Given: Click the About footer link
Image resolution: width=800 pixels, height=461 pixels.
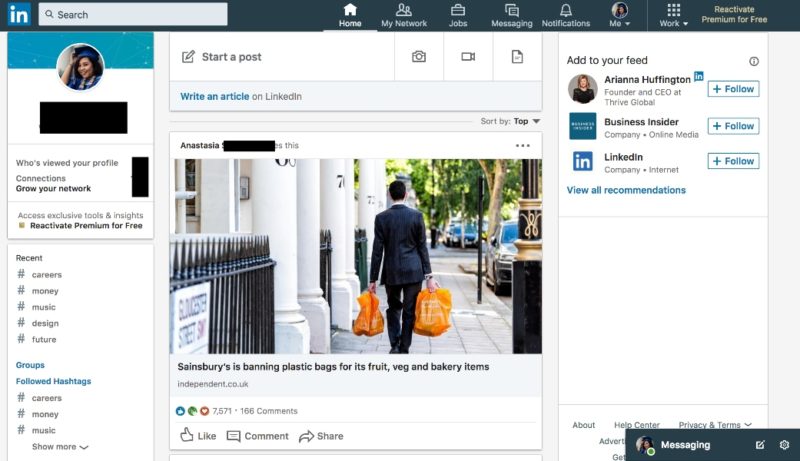Looking at the screenshot, I should [x=584, y=425].
